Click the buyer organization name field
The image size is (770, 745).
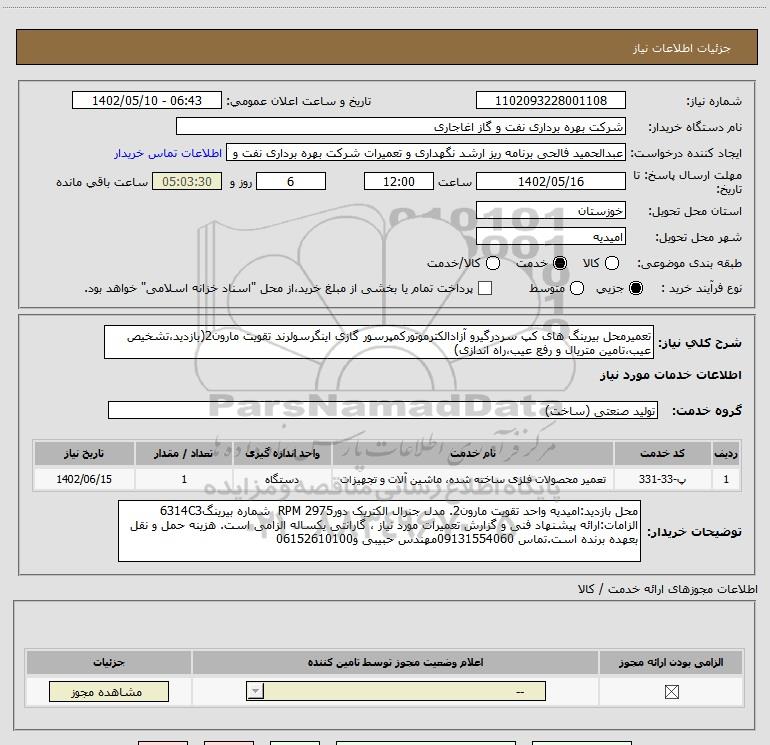coord(401,126)
